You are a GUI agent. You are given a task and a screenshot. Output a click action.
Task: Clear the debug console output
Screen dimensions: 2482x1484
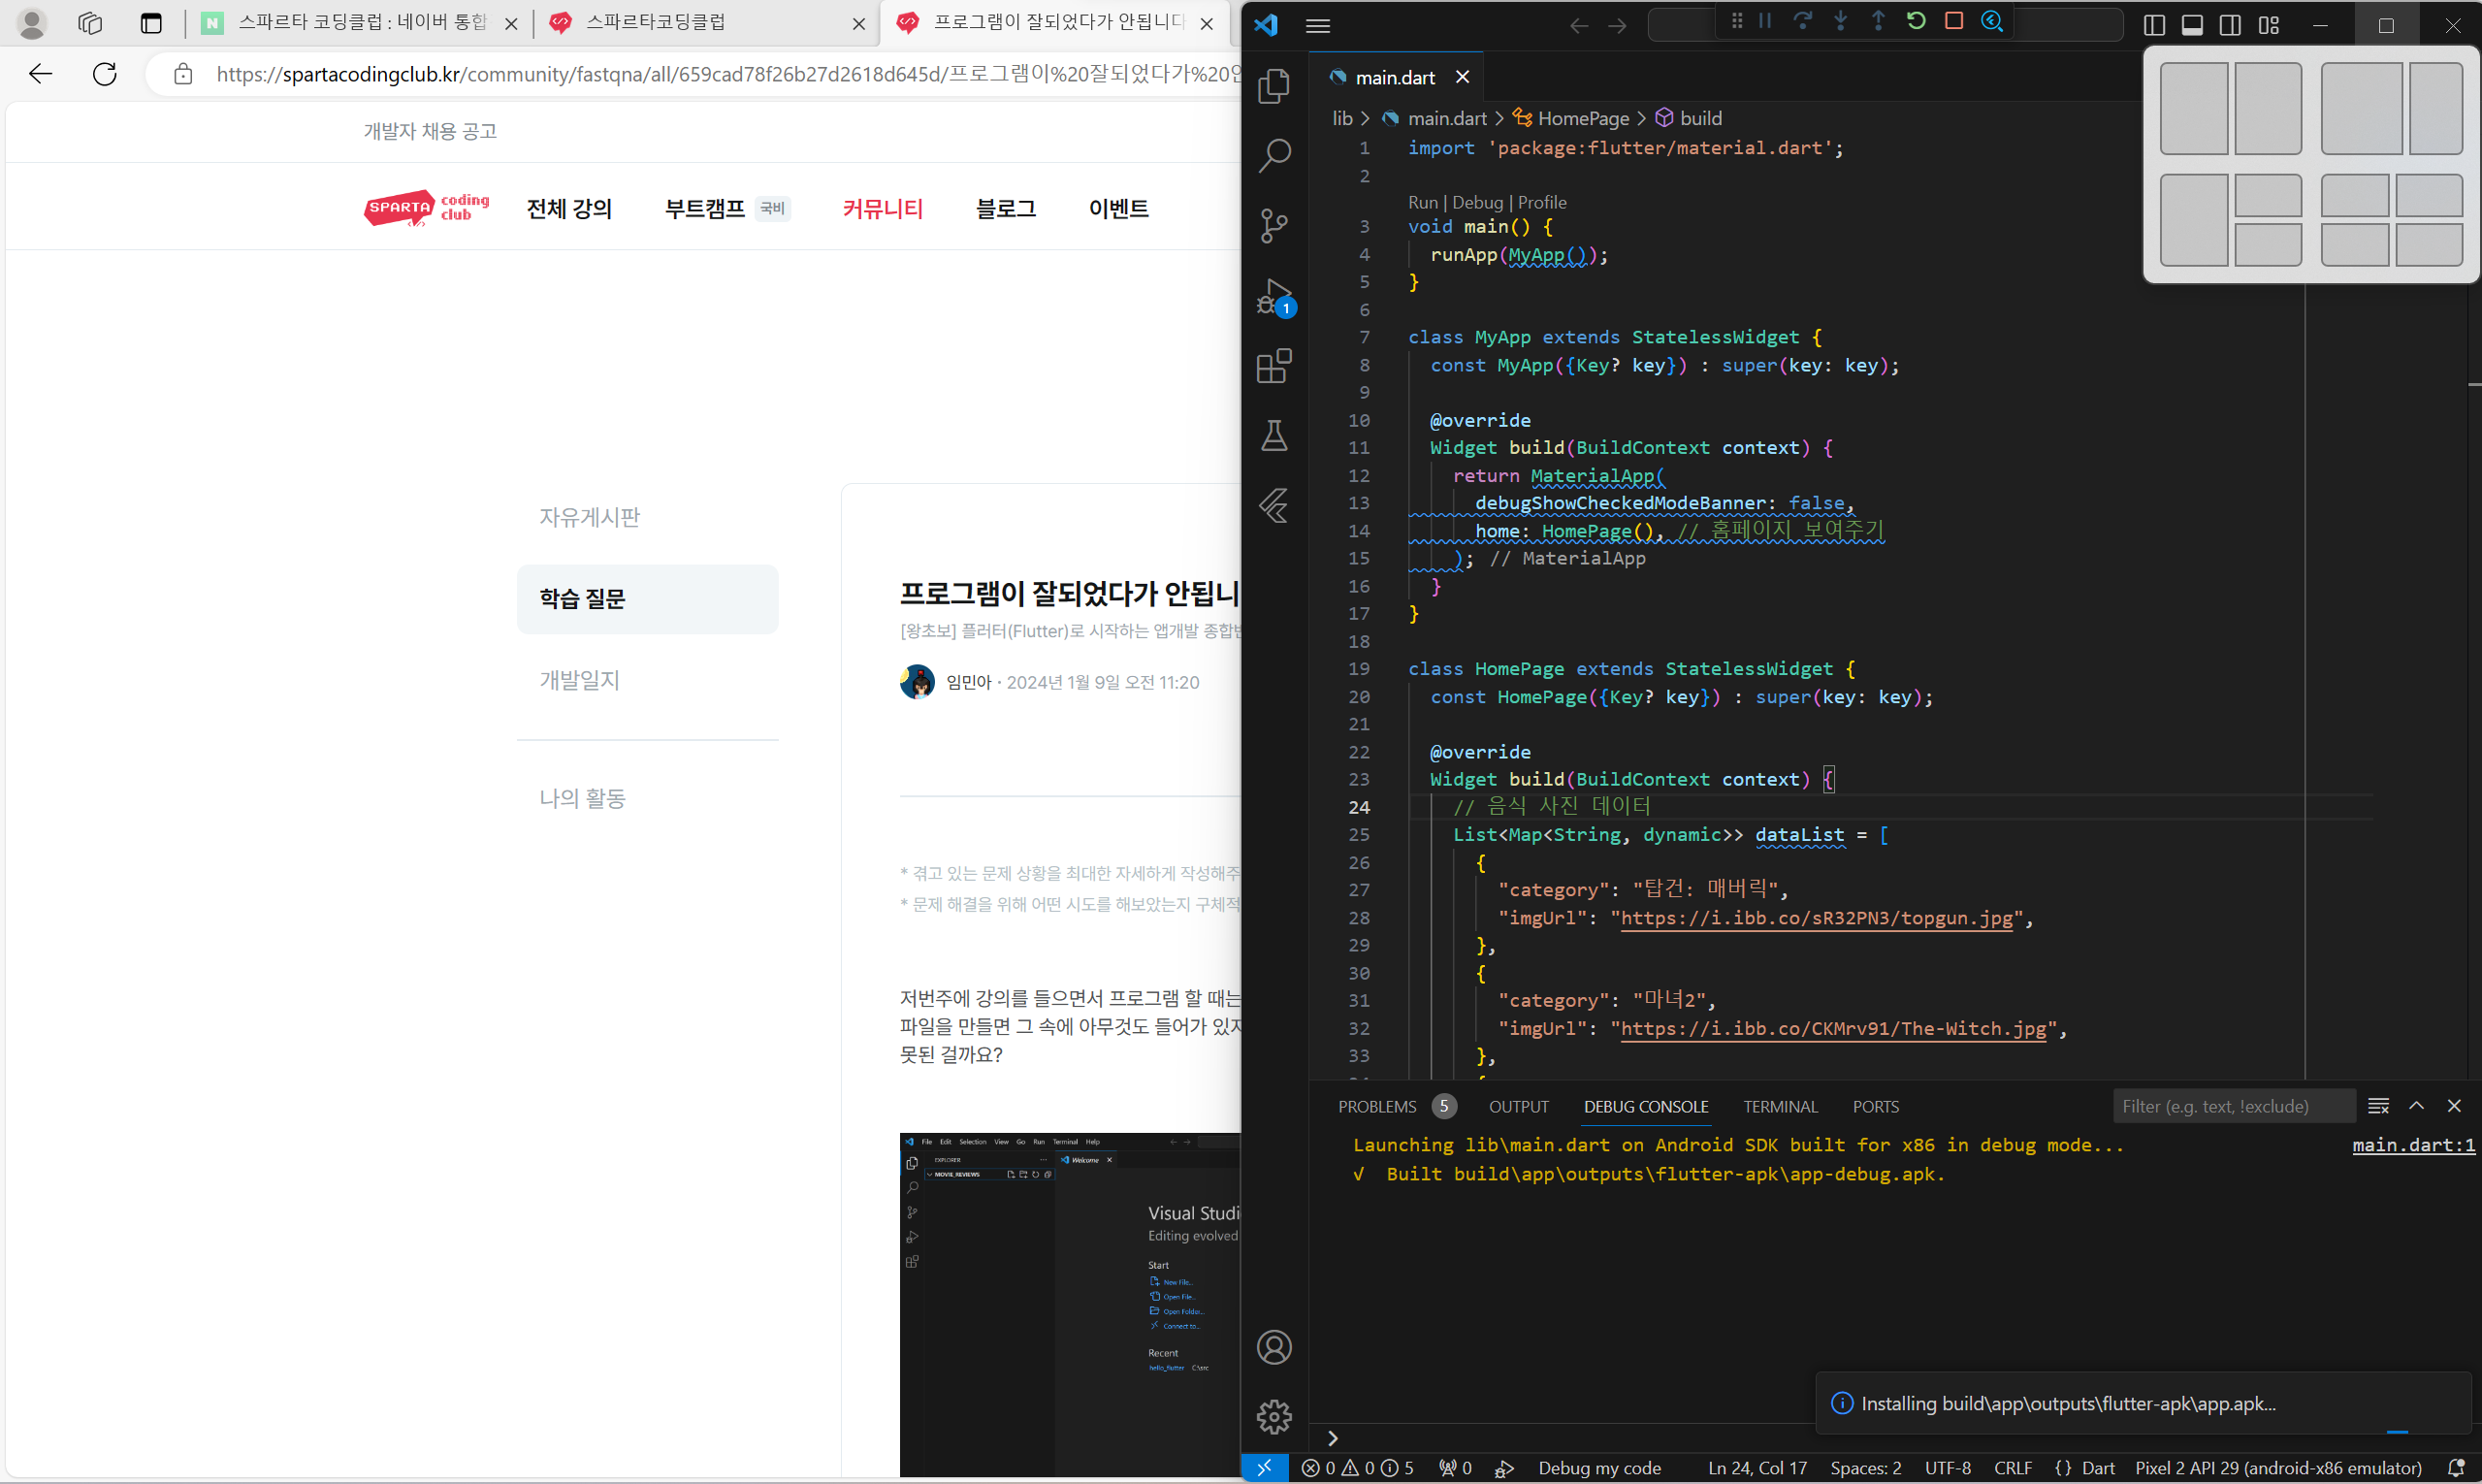pyautogui.click(x=2378, y=1106)
